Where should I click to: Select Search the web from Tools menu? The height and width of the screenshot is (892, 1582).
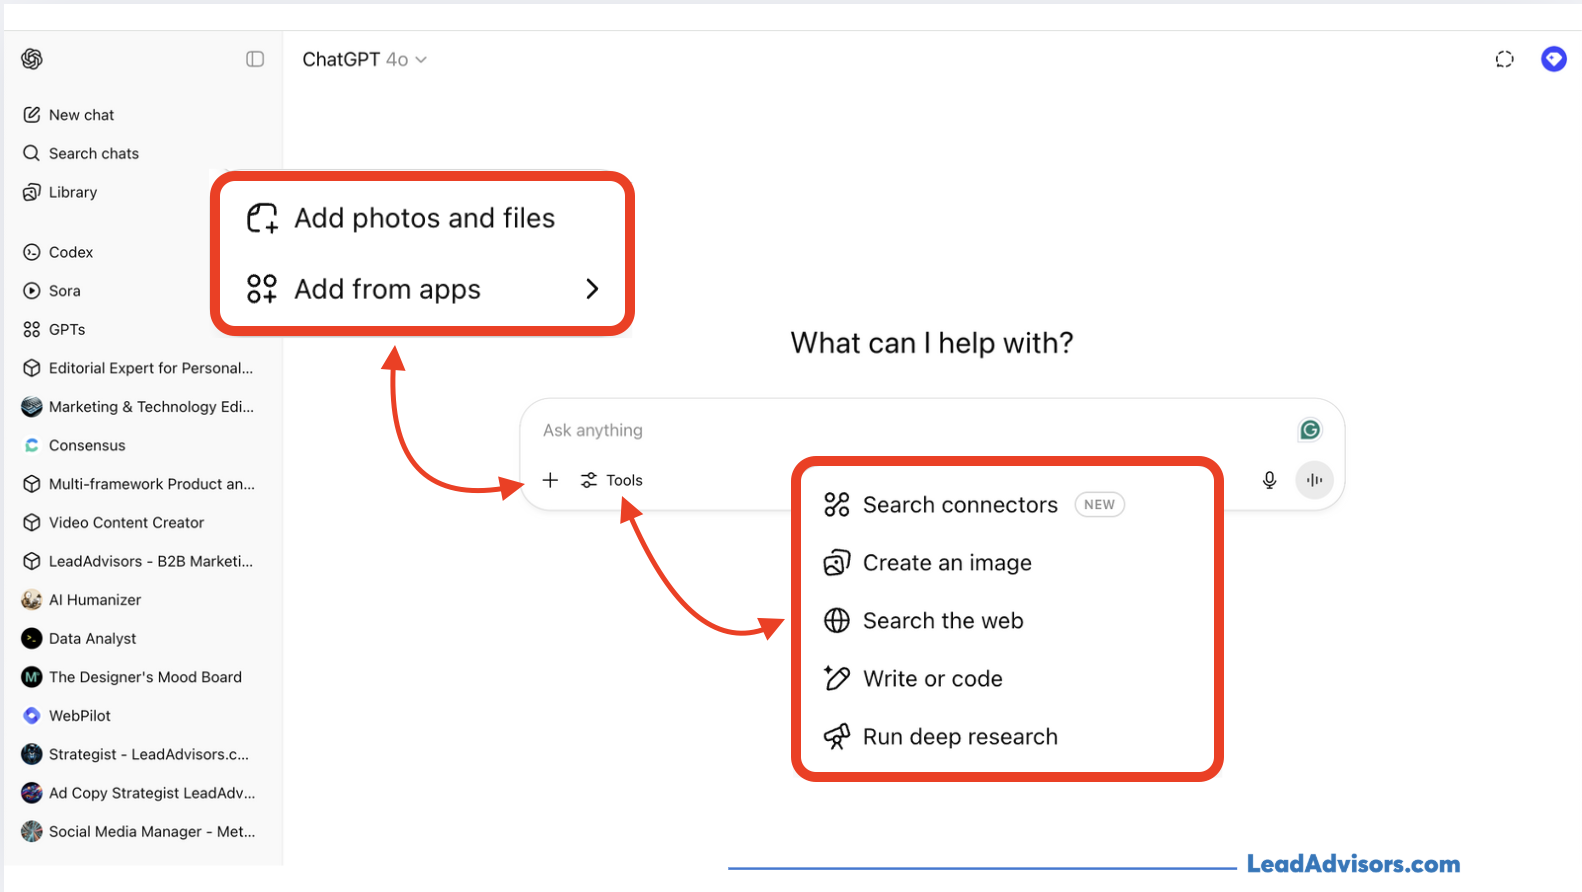coord(924,621)
